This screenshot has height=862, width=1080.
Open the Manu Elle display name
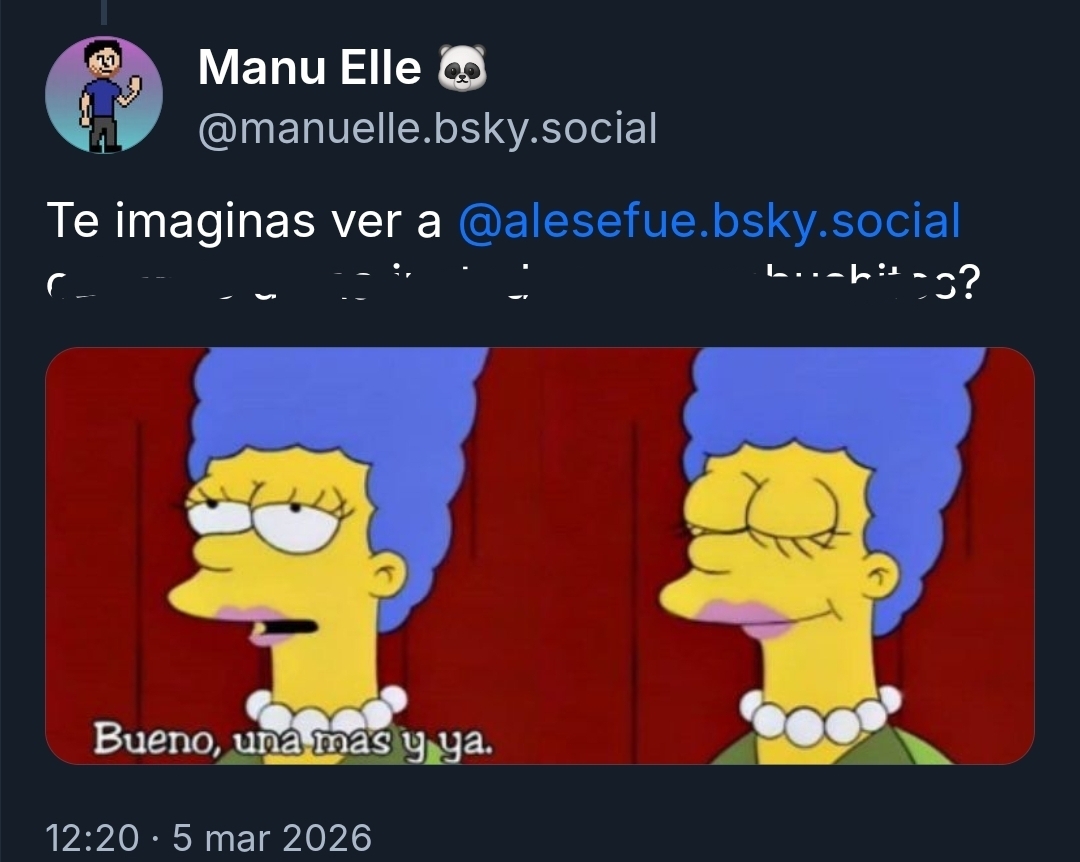pyautogui.click(x=309, y=68)
